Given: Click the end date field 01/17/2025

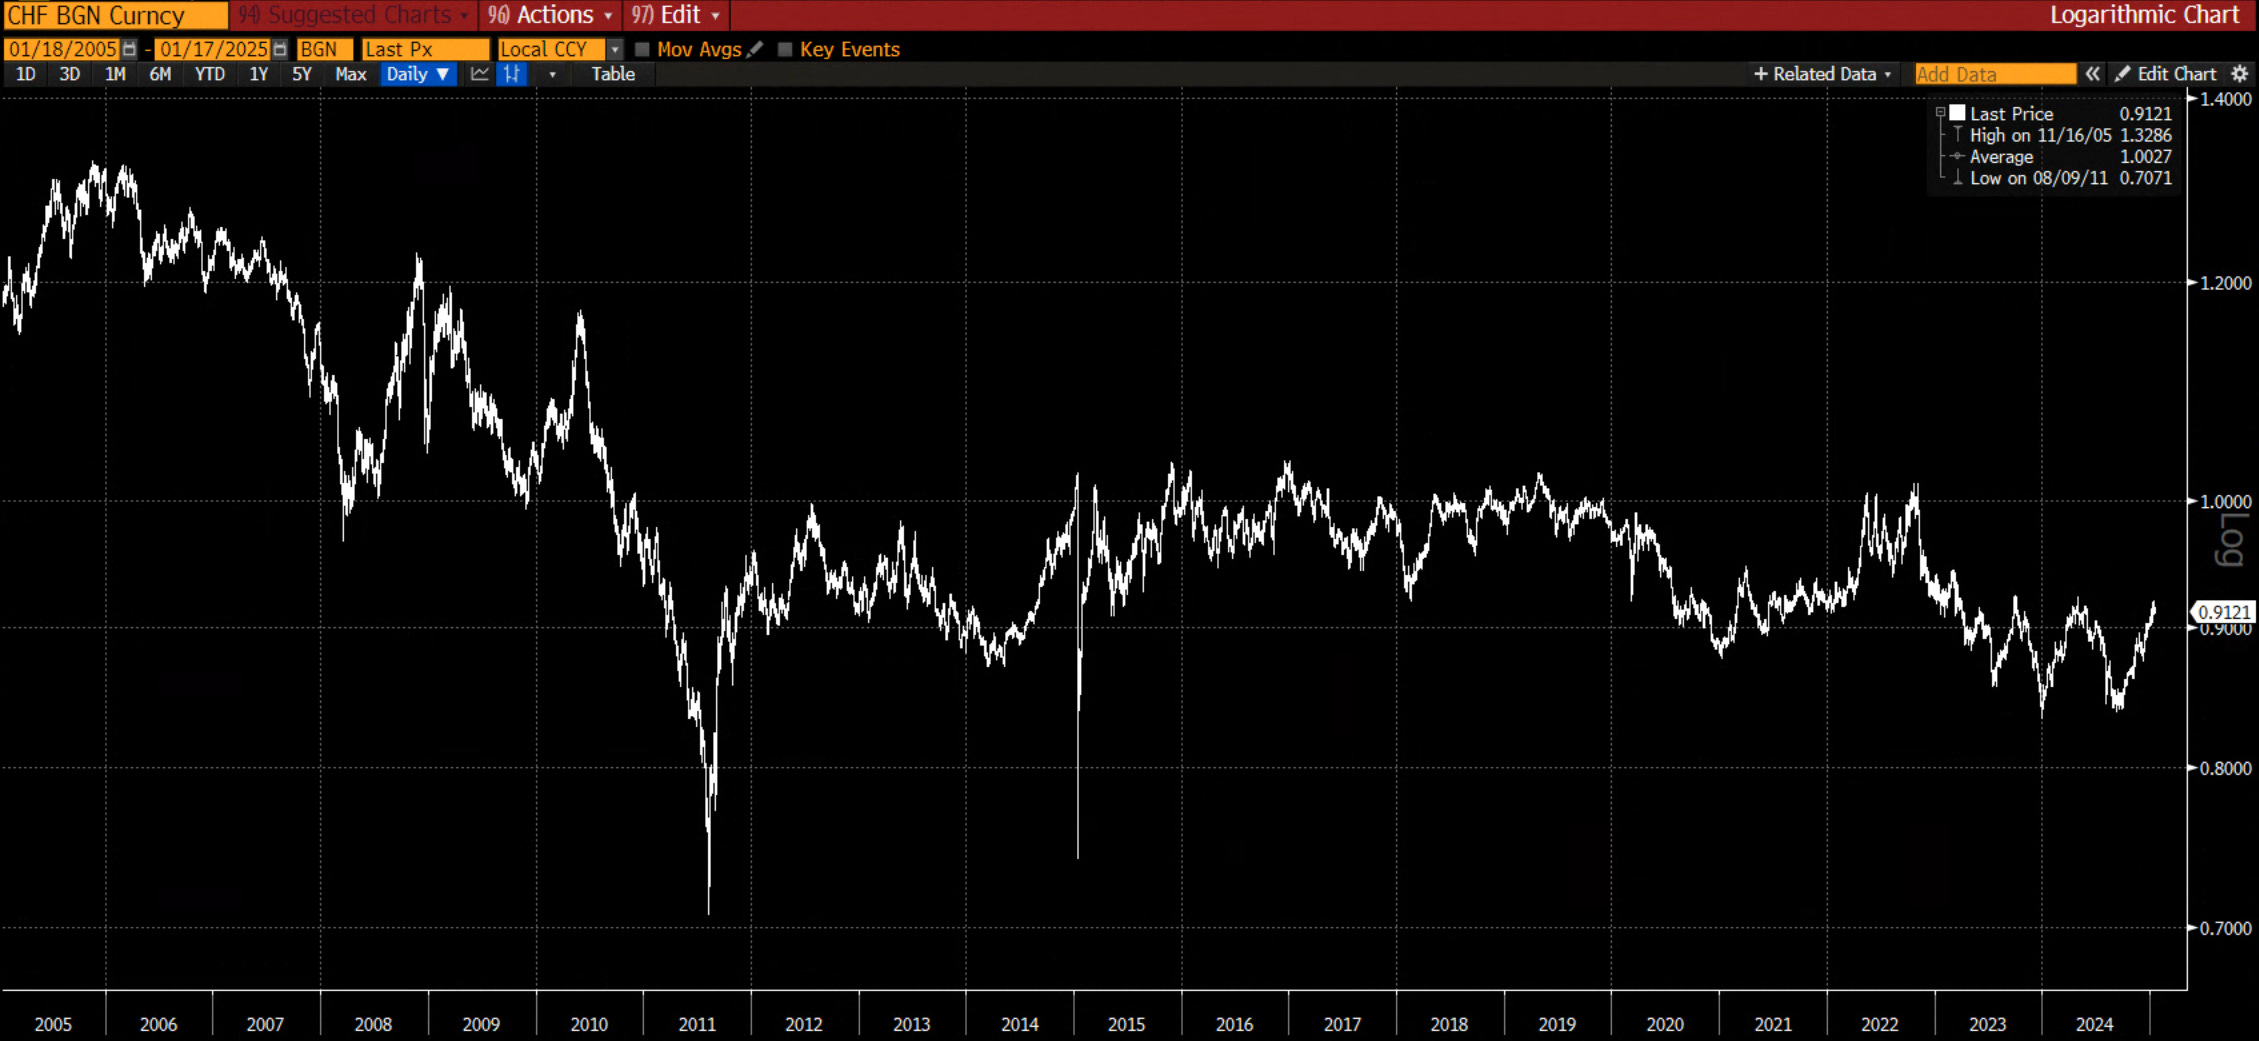Looking at the screenshot, I should [213, 49].
